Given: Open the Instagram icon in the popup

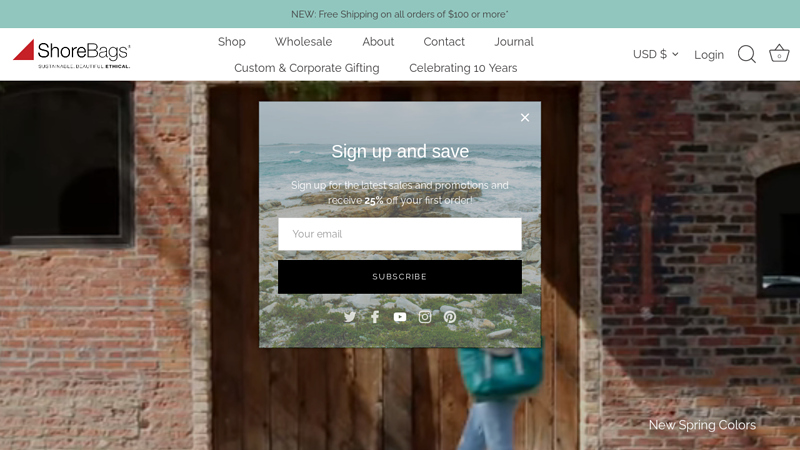Looking at the screenshot, I should pos(425,317).
